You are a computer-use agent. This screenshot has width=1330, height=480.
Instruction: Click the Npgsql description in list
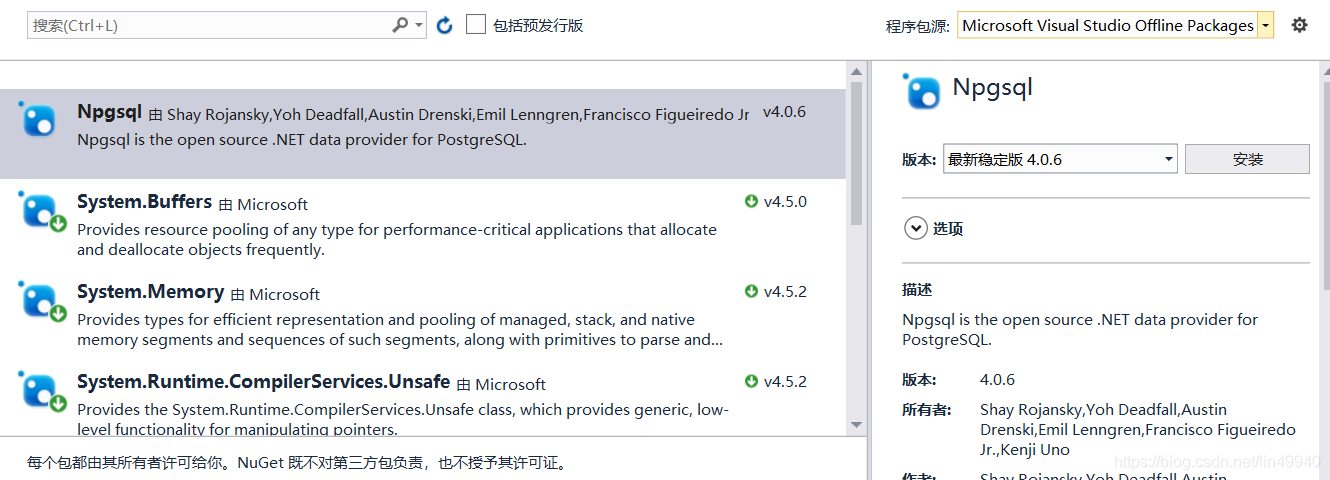(x=302, y=140)
